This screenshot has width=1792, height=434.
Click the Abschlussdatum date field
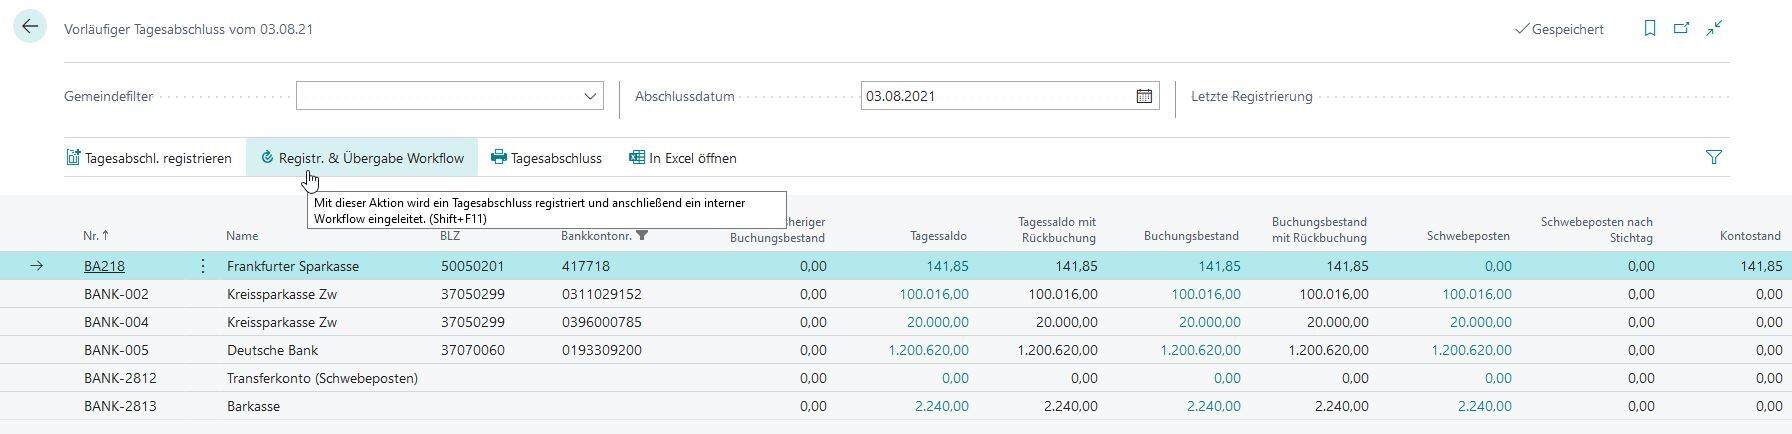(x=996, y=97)
